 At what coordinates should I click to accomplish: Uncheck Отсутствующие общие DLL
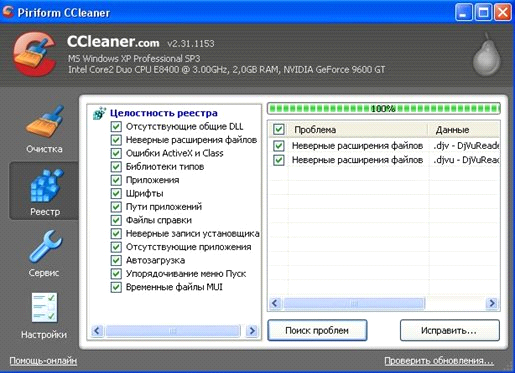point(116,127)
